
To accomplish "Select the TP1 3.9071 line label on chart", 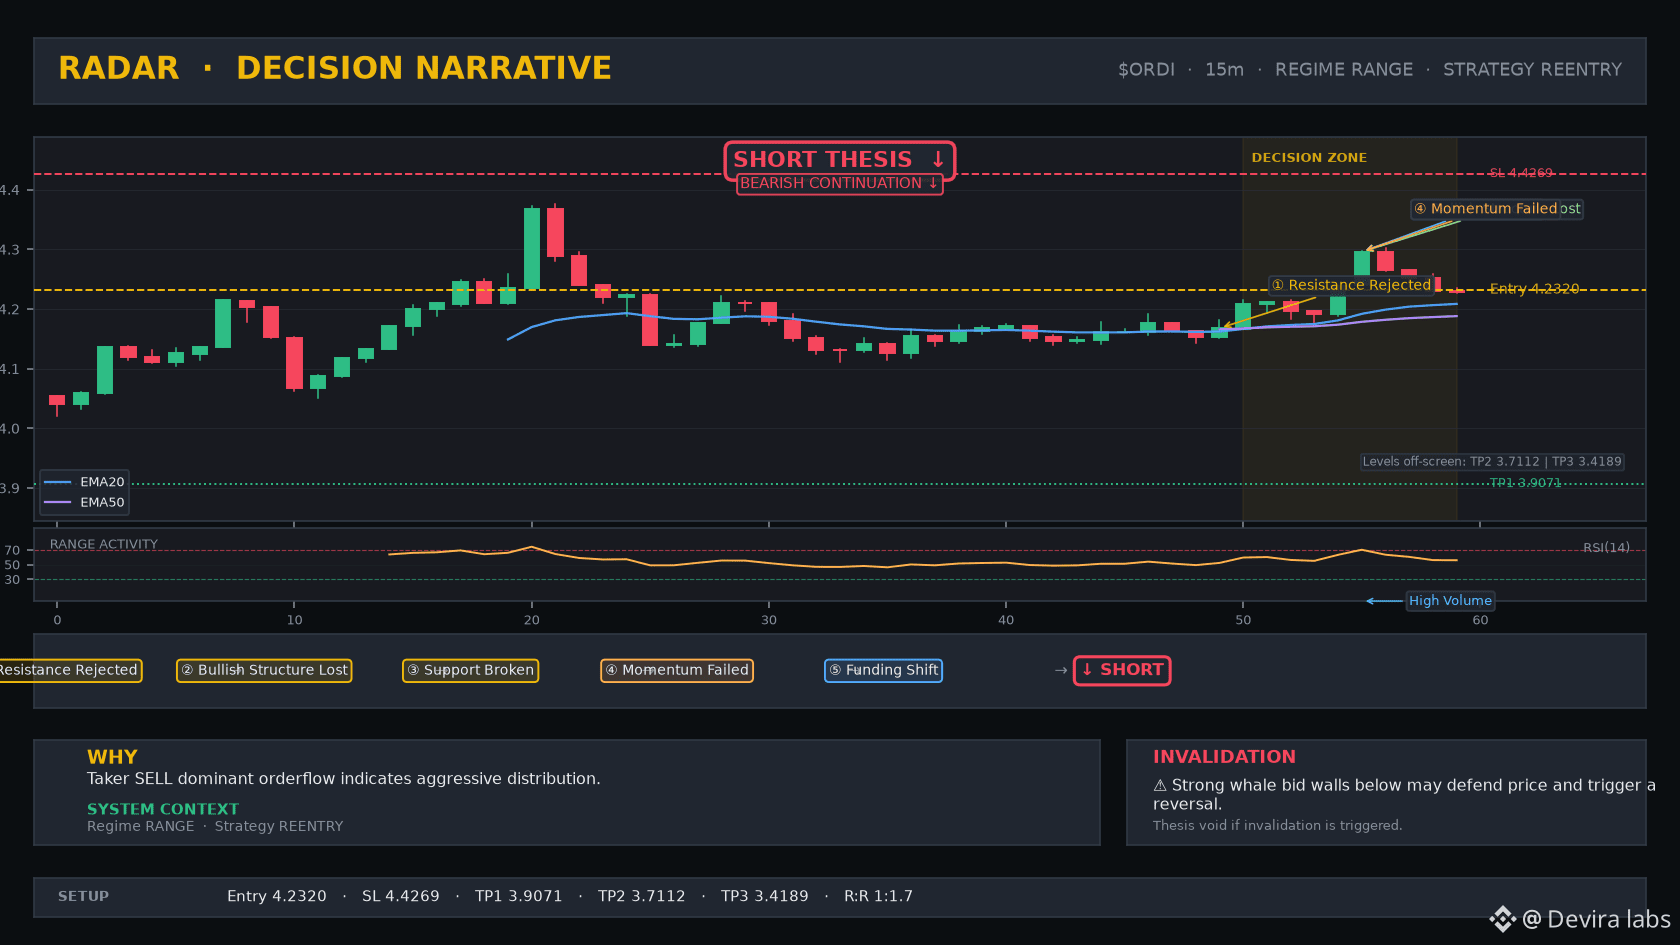I will [x=1525, y=483].
